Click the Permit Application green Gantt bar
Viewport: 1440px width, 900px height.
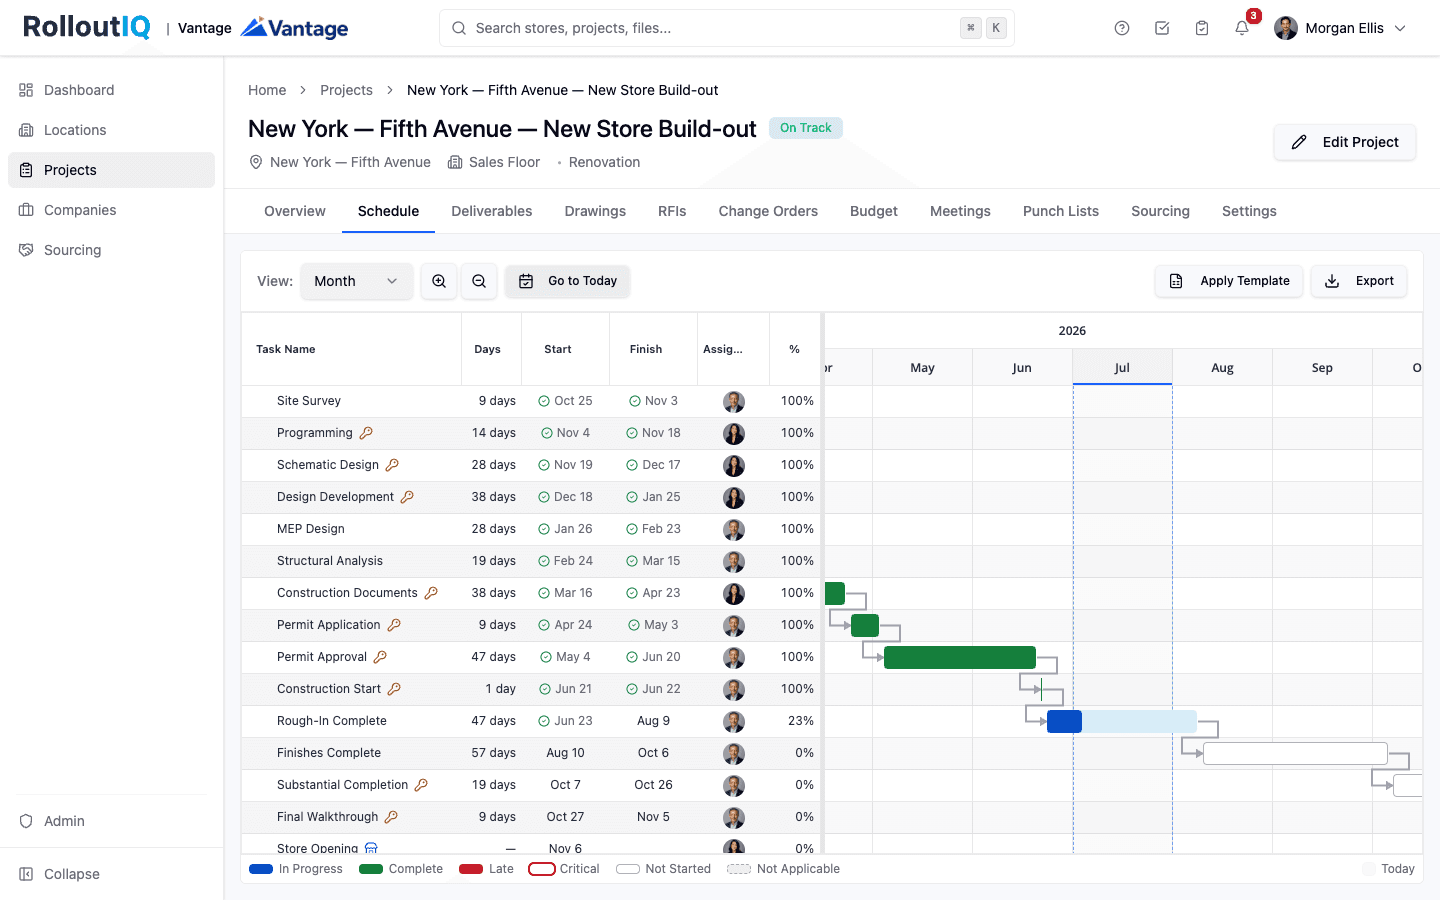pyautogui.click(x=865, y=625)
